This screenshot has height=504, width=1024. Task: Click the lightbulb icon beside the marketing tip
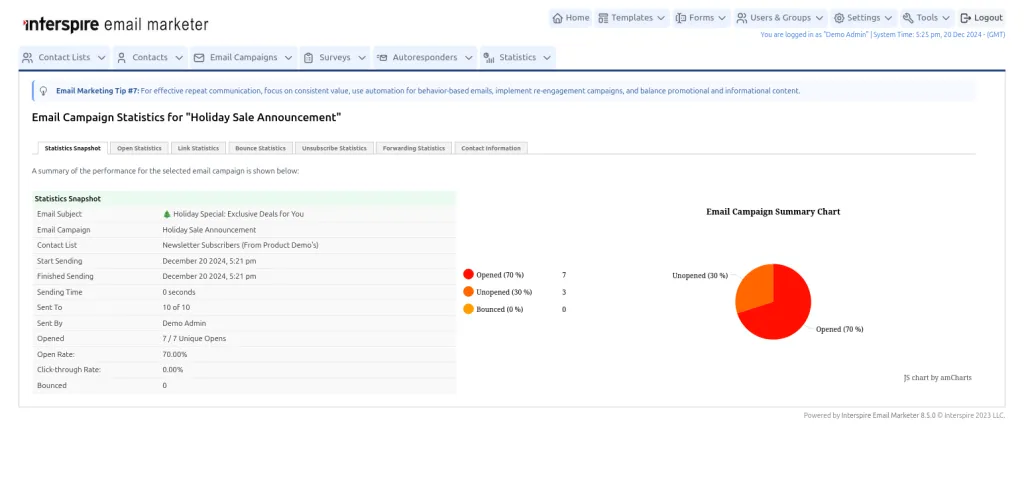[x=44, y=91]
